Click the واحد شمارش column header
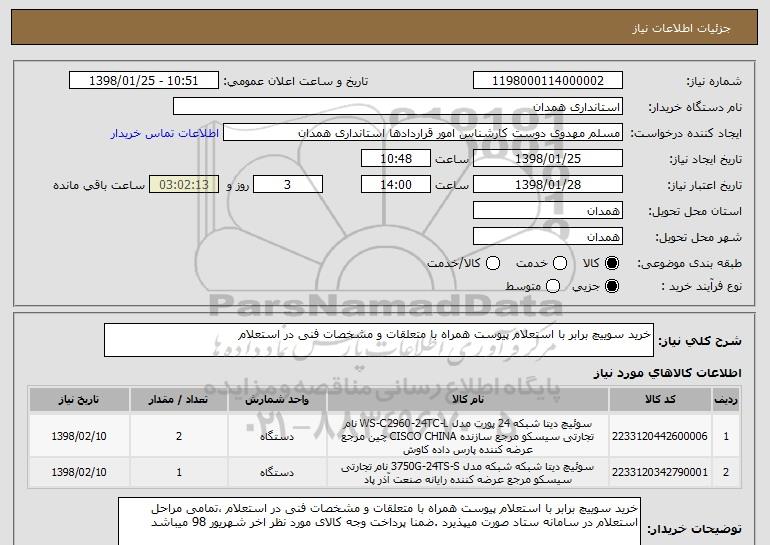 277,400
